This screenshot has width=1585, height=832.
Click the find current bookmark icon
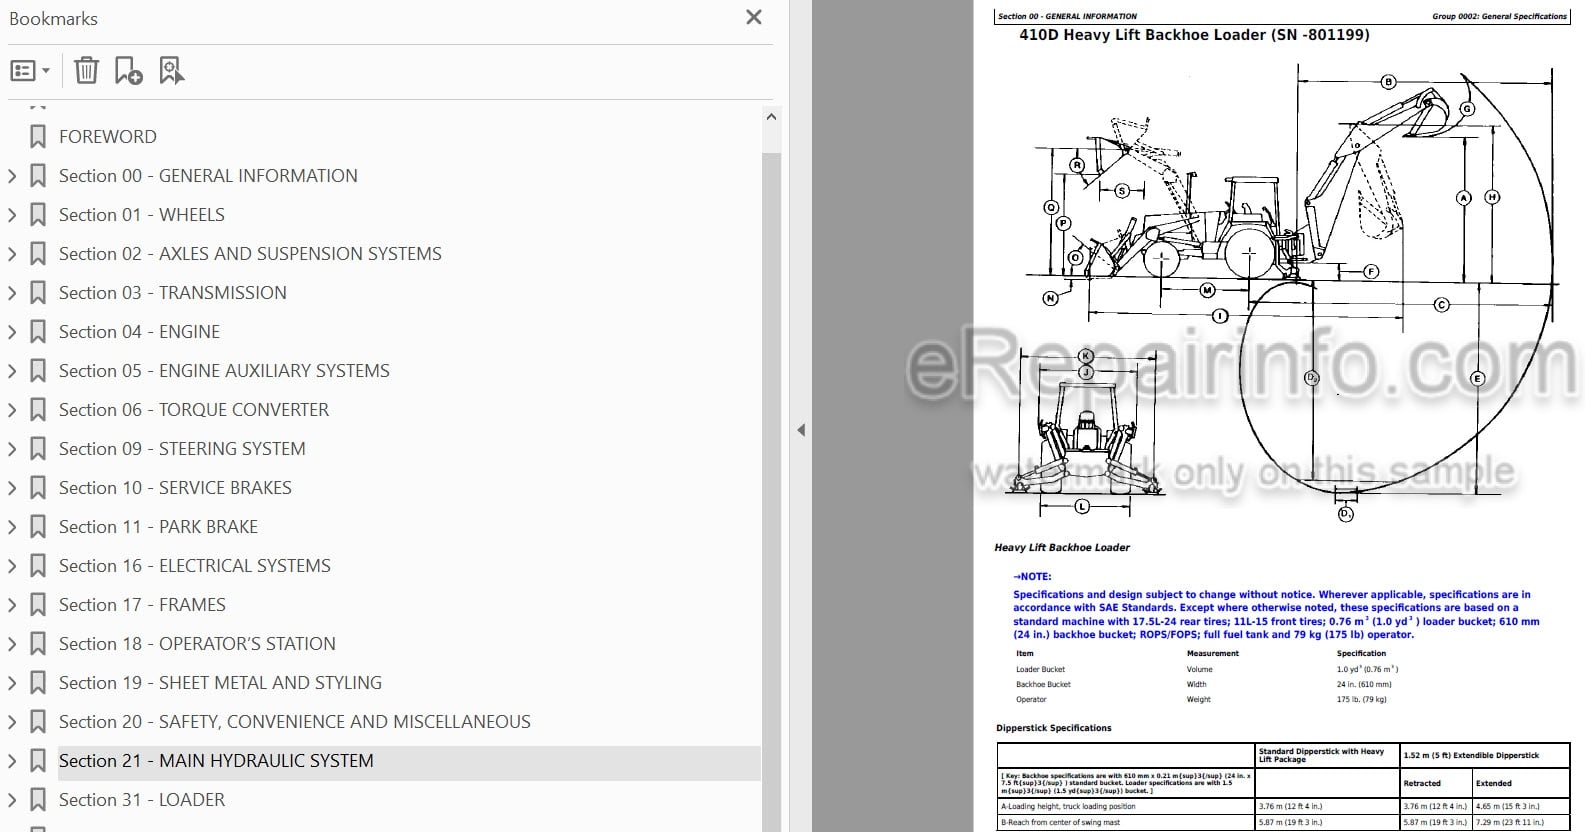(x=172, y=71)
